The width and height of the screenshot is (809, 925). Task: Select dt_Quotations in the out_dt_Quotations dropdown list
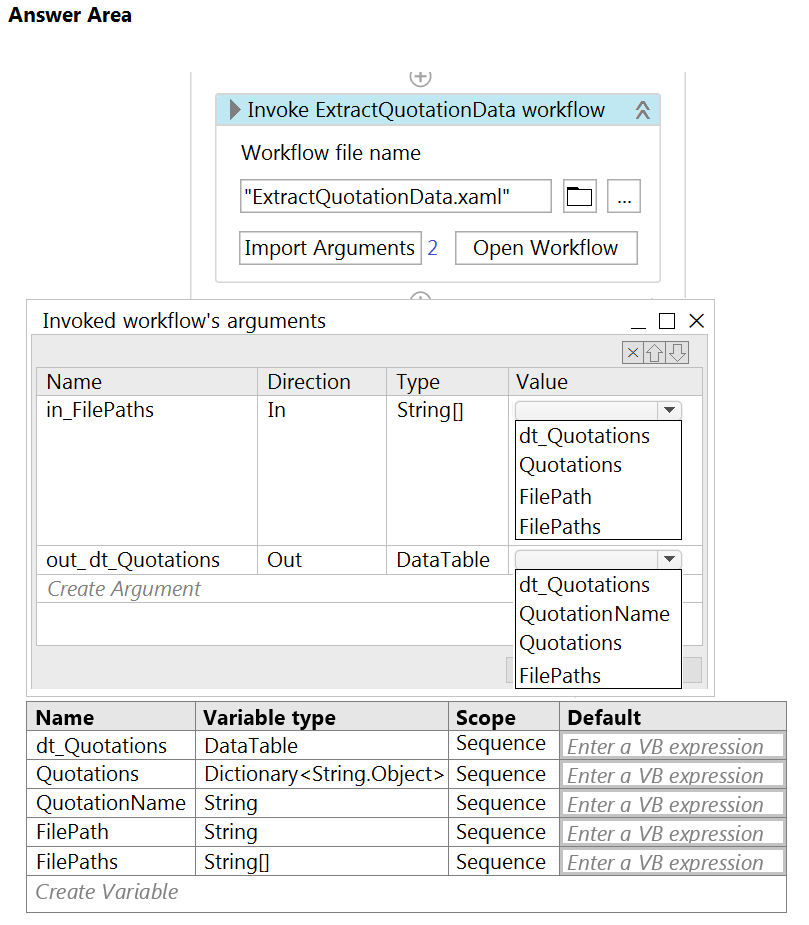[584, 585]
